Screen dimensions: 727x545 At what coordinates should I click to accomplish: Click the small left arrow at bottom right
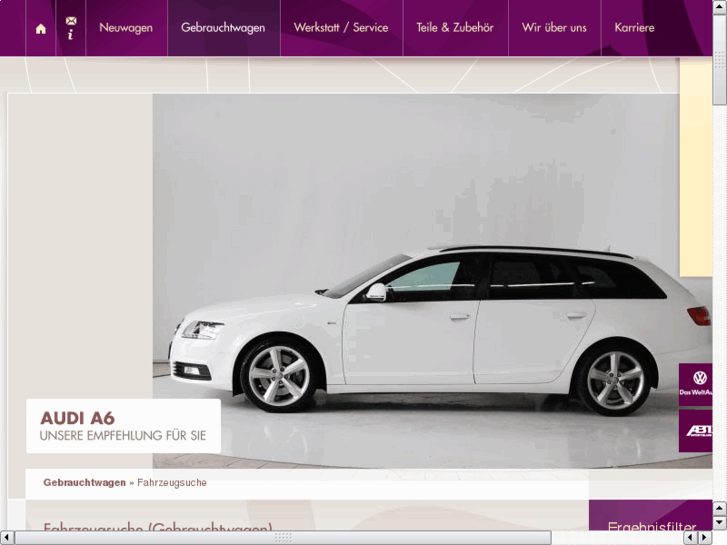(x=691, y=538)
